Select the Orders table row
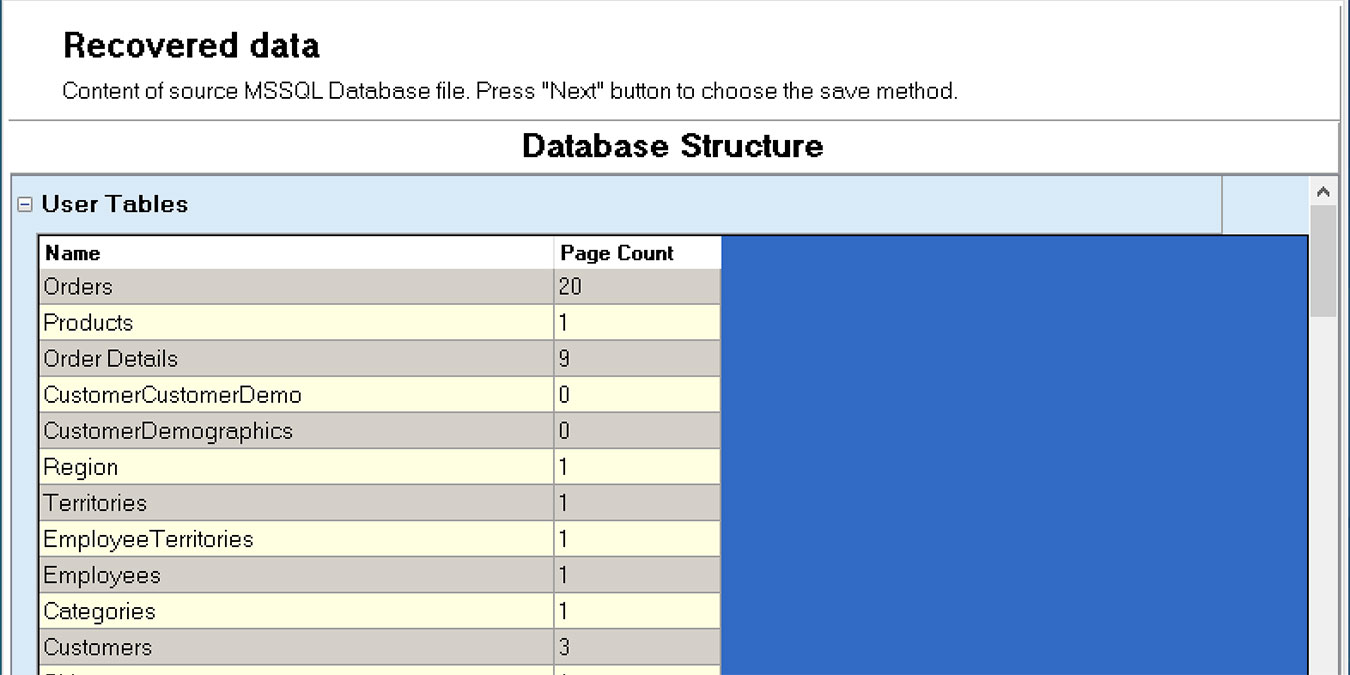The image size is (1350, 675). coord(200,287)
